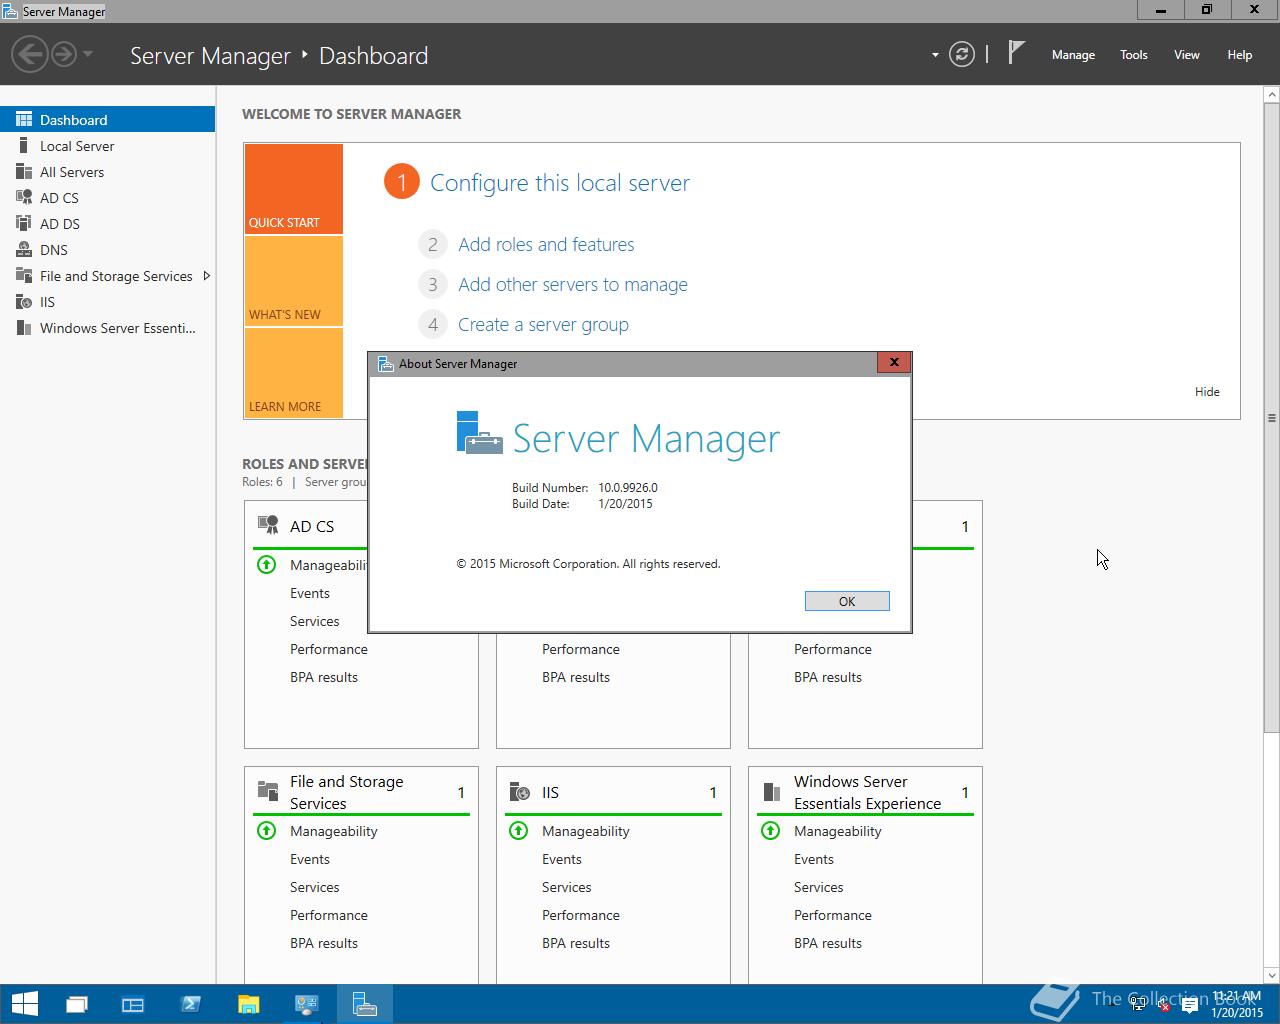Open the Windows Start button
1280x1024 pixels.
click(x=24, y=1004)
